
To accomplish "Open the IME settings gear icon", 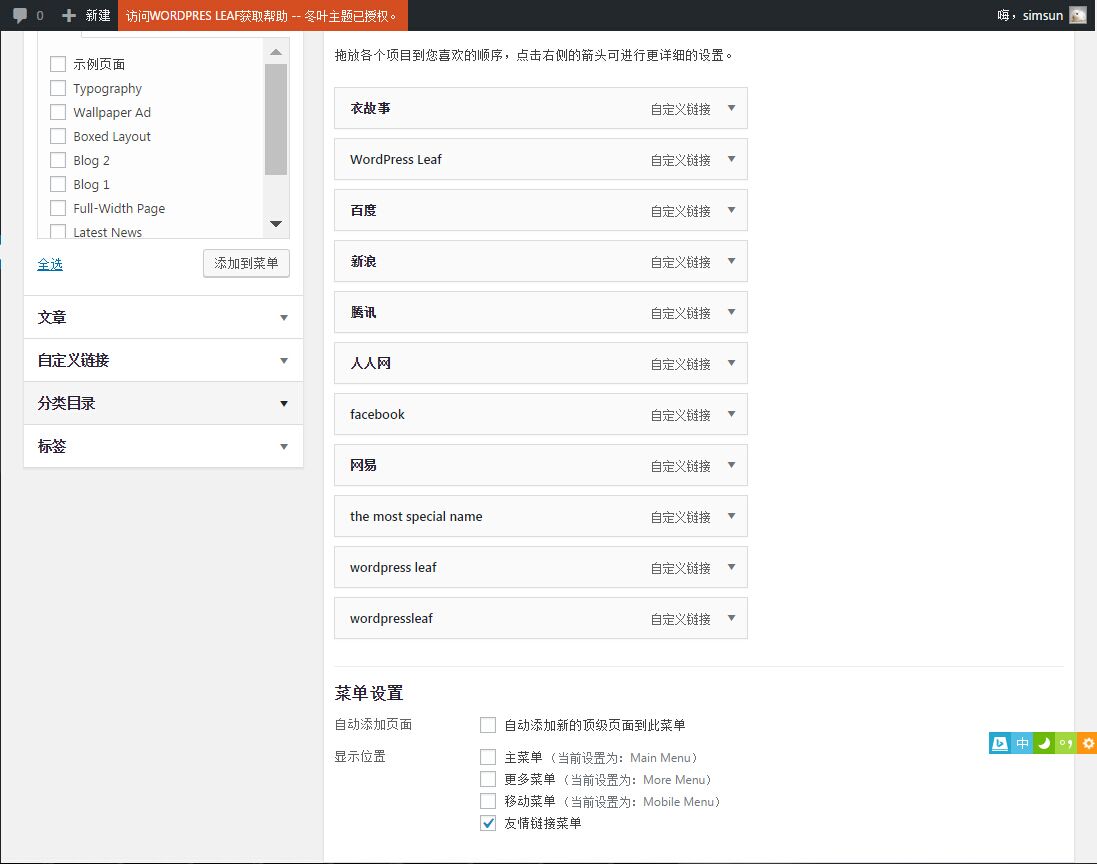I will click(x=1087, y=743).
